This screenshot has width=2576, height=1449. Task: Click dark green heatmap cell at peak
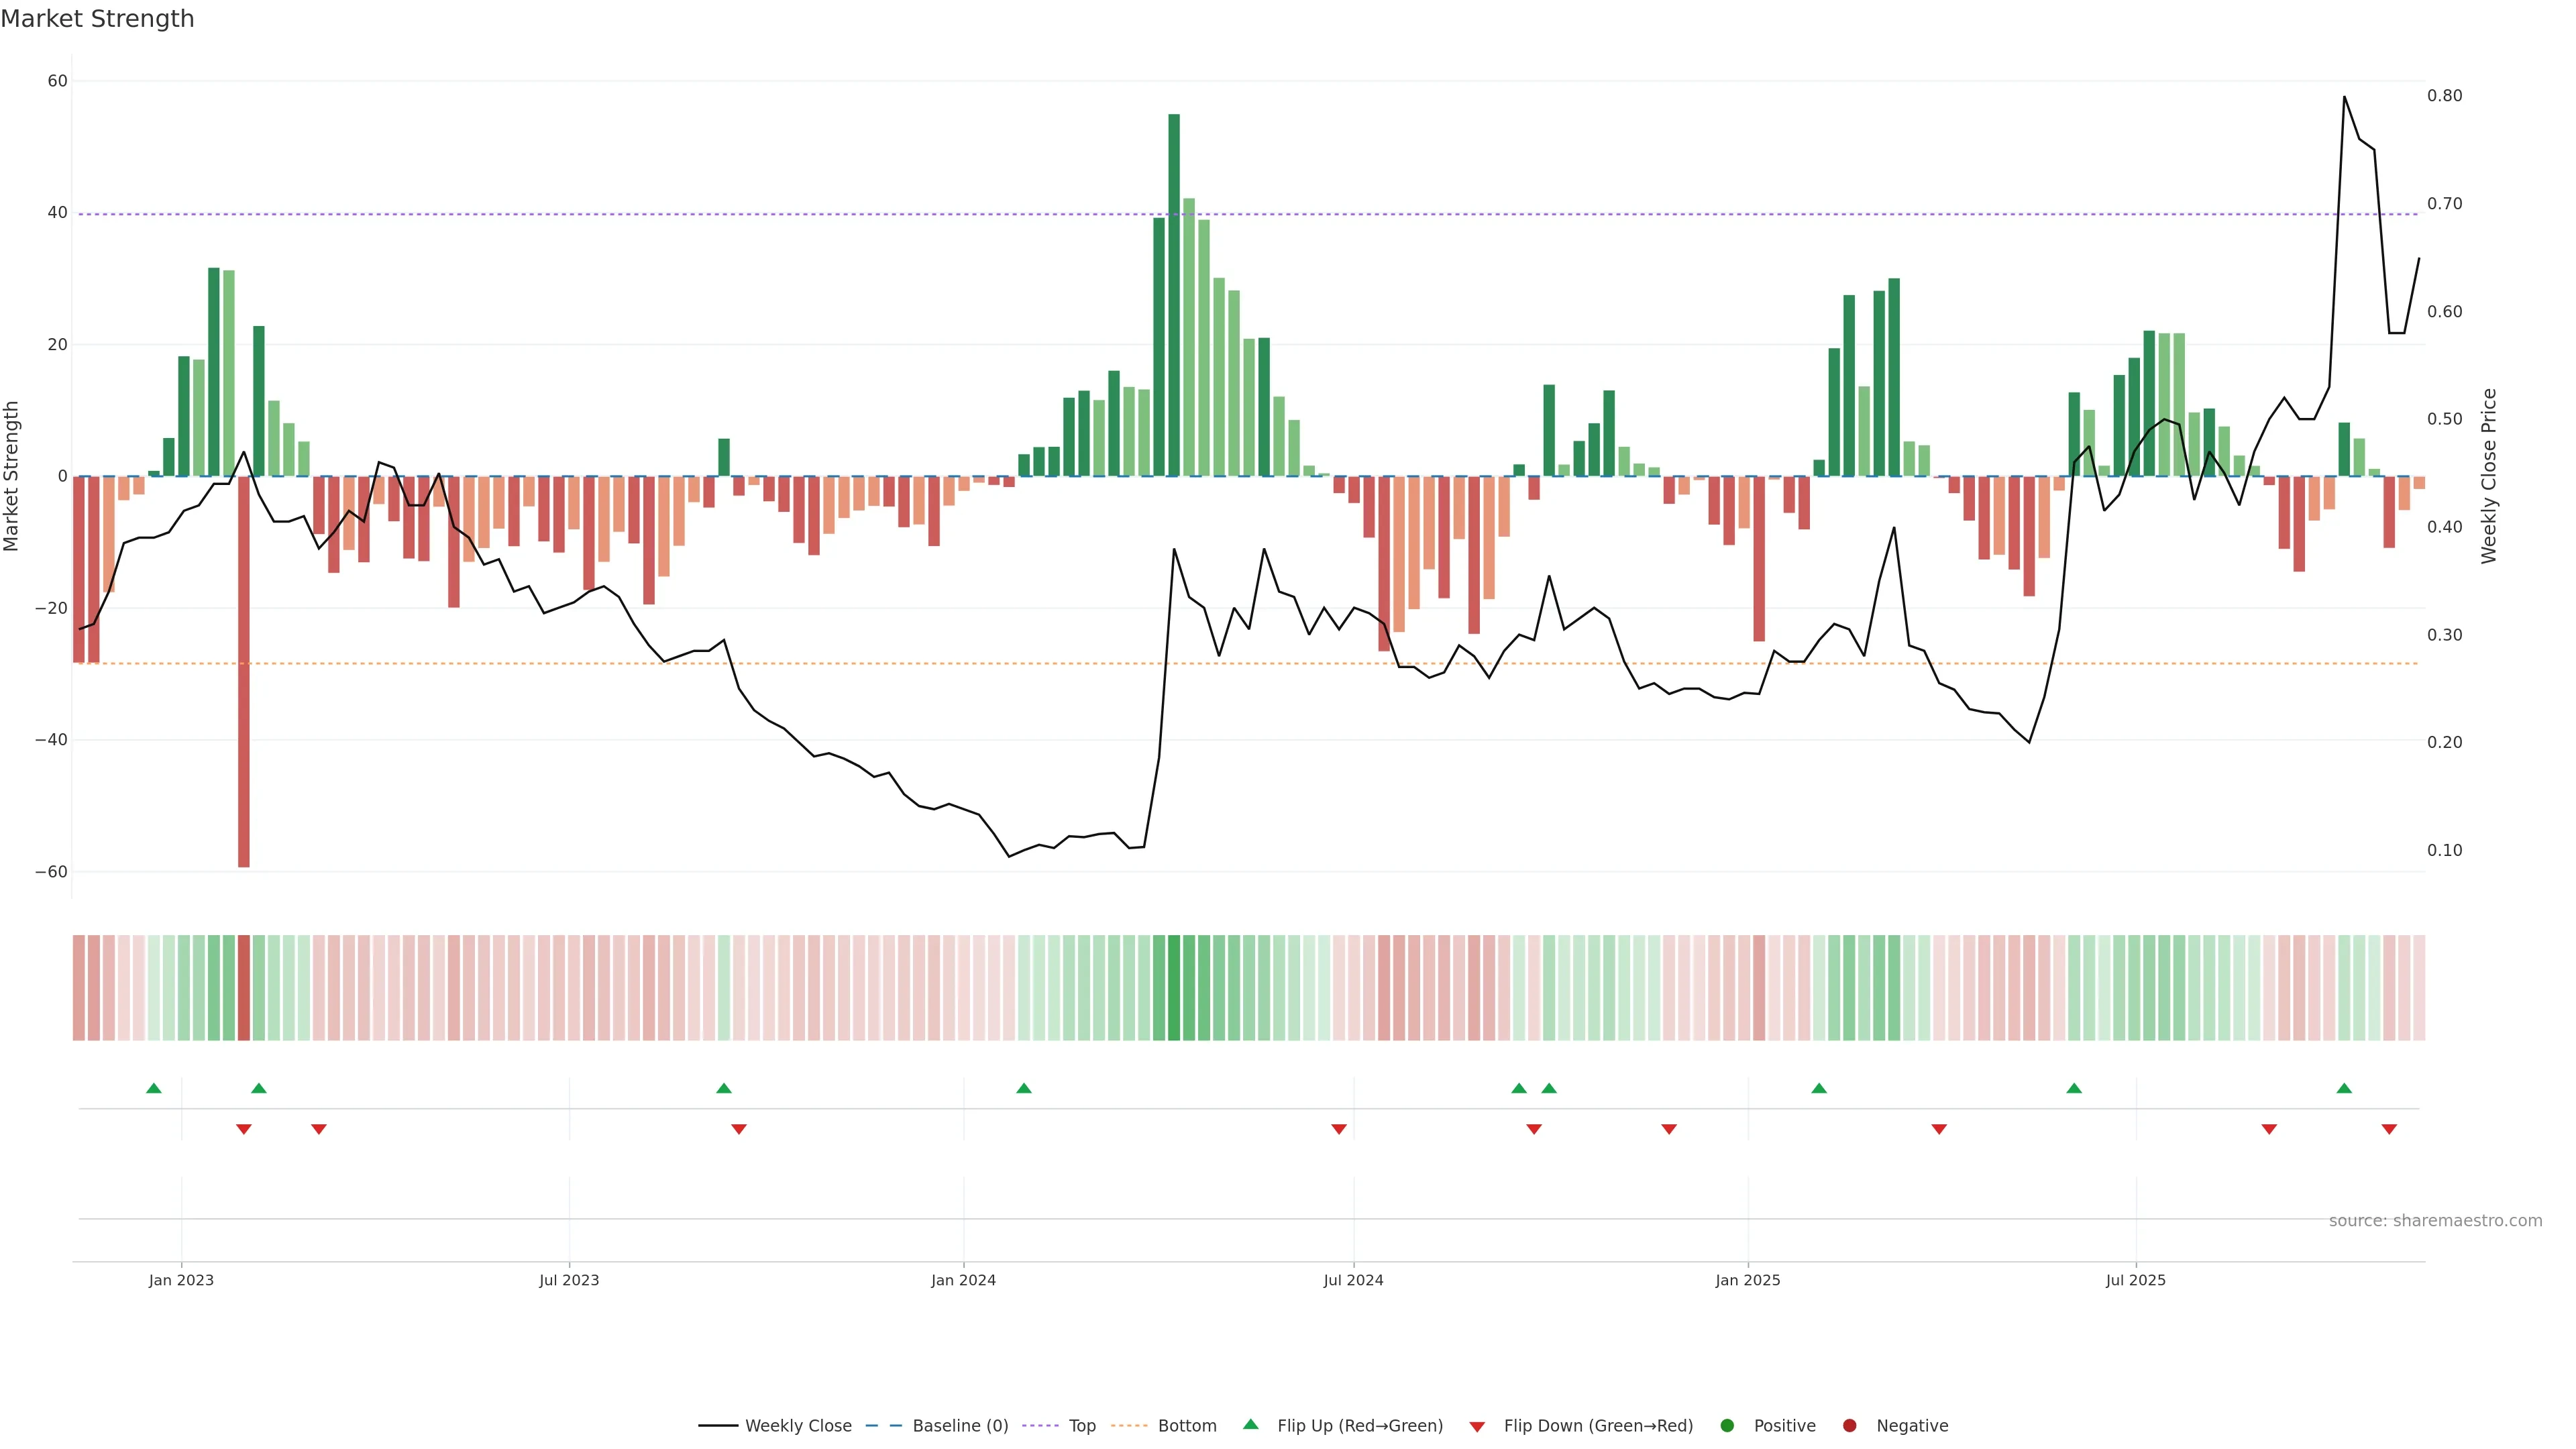[x=1174, y=988]
